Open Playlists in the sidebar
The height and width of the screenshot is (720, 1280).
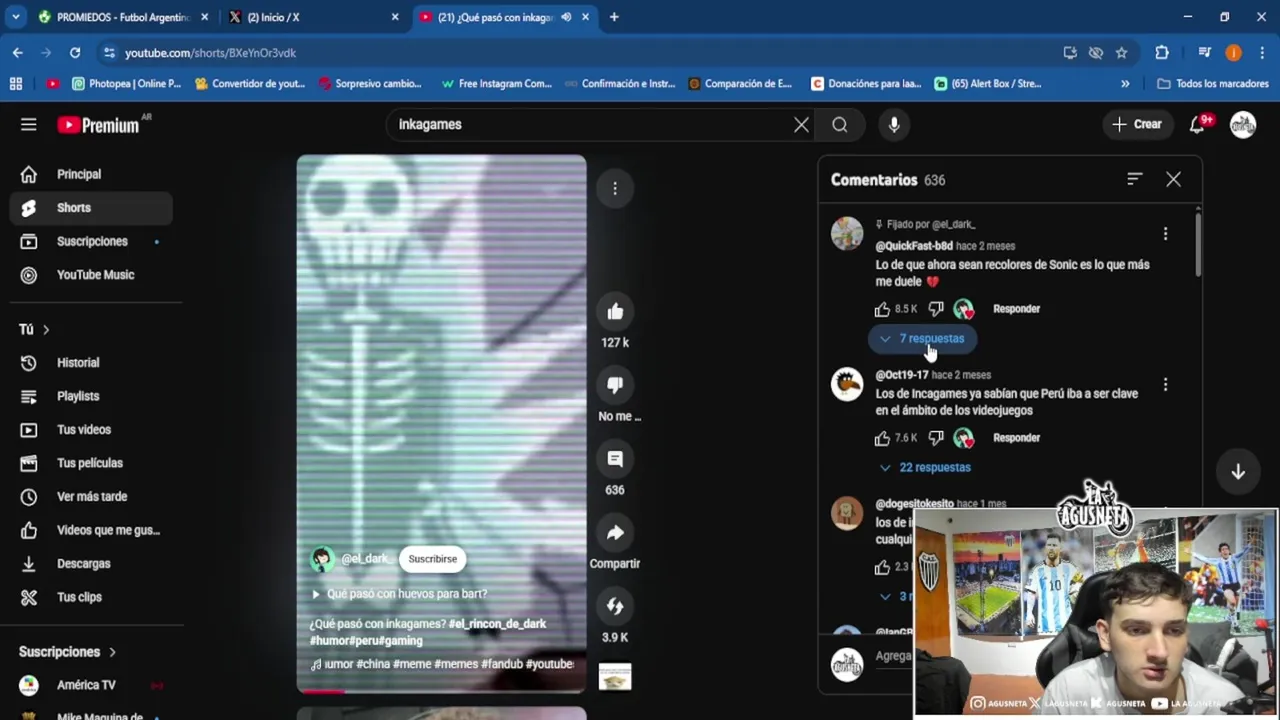[x=91, y=396]
